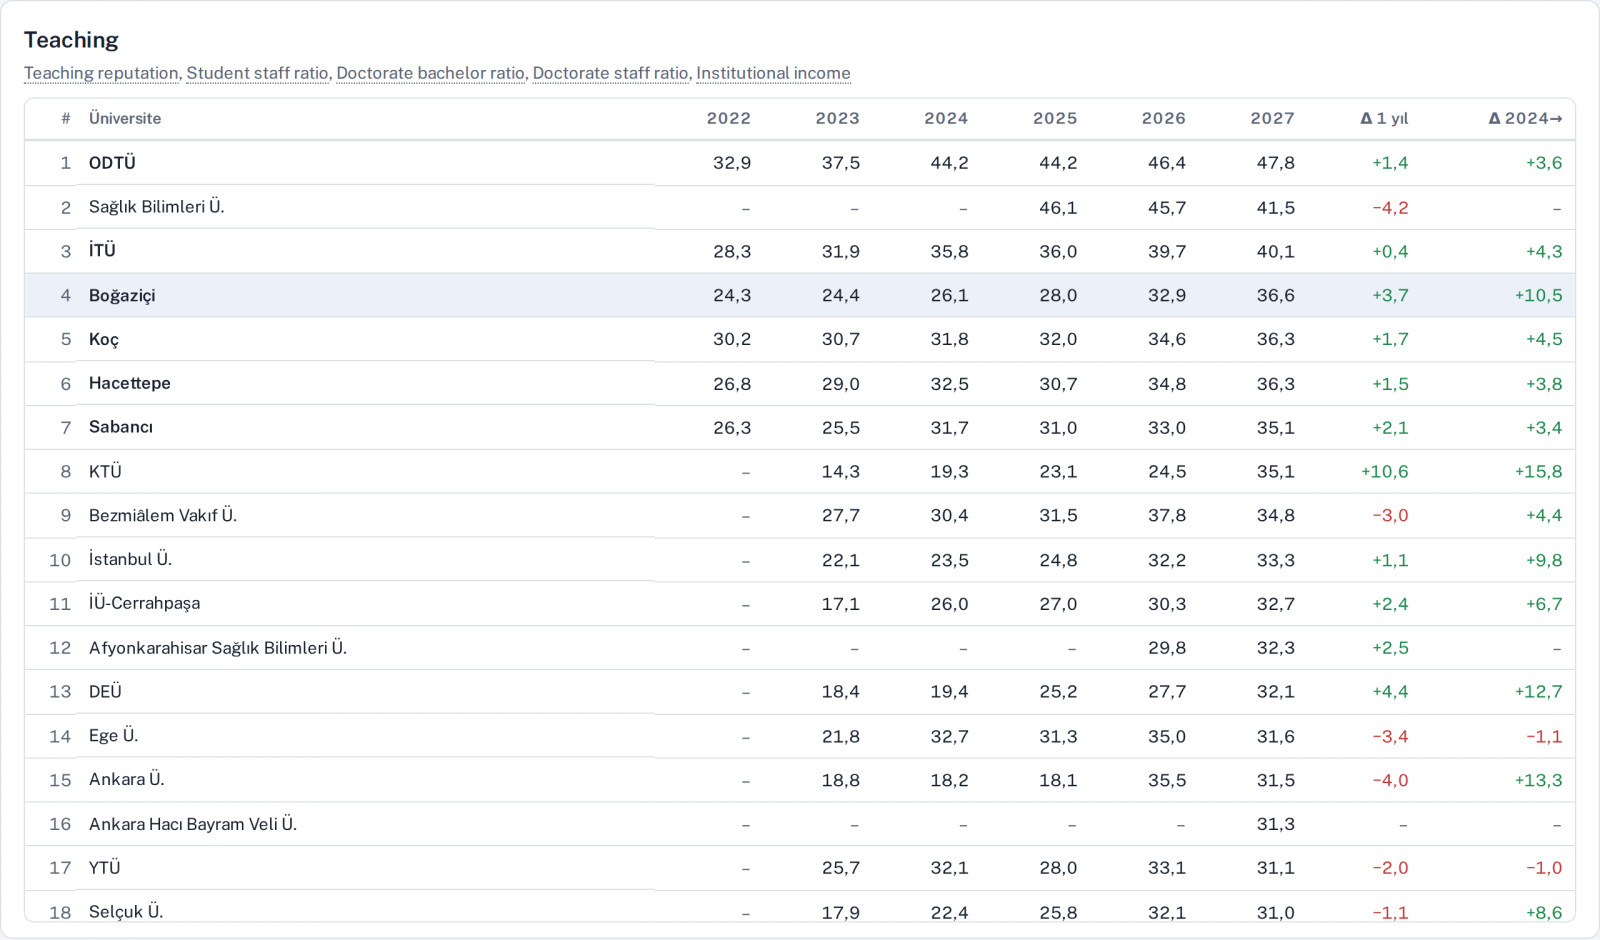The image size is (1600, 940).
Task: Select the Selçuk Ü. row name
Action: point(126,912)
